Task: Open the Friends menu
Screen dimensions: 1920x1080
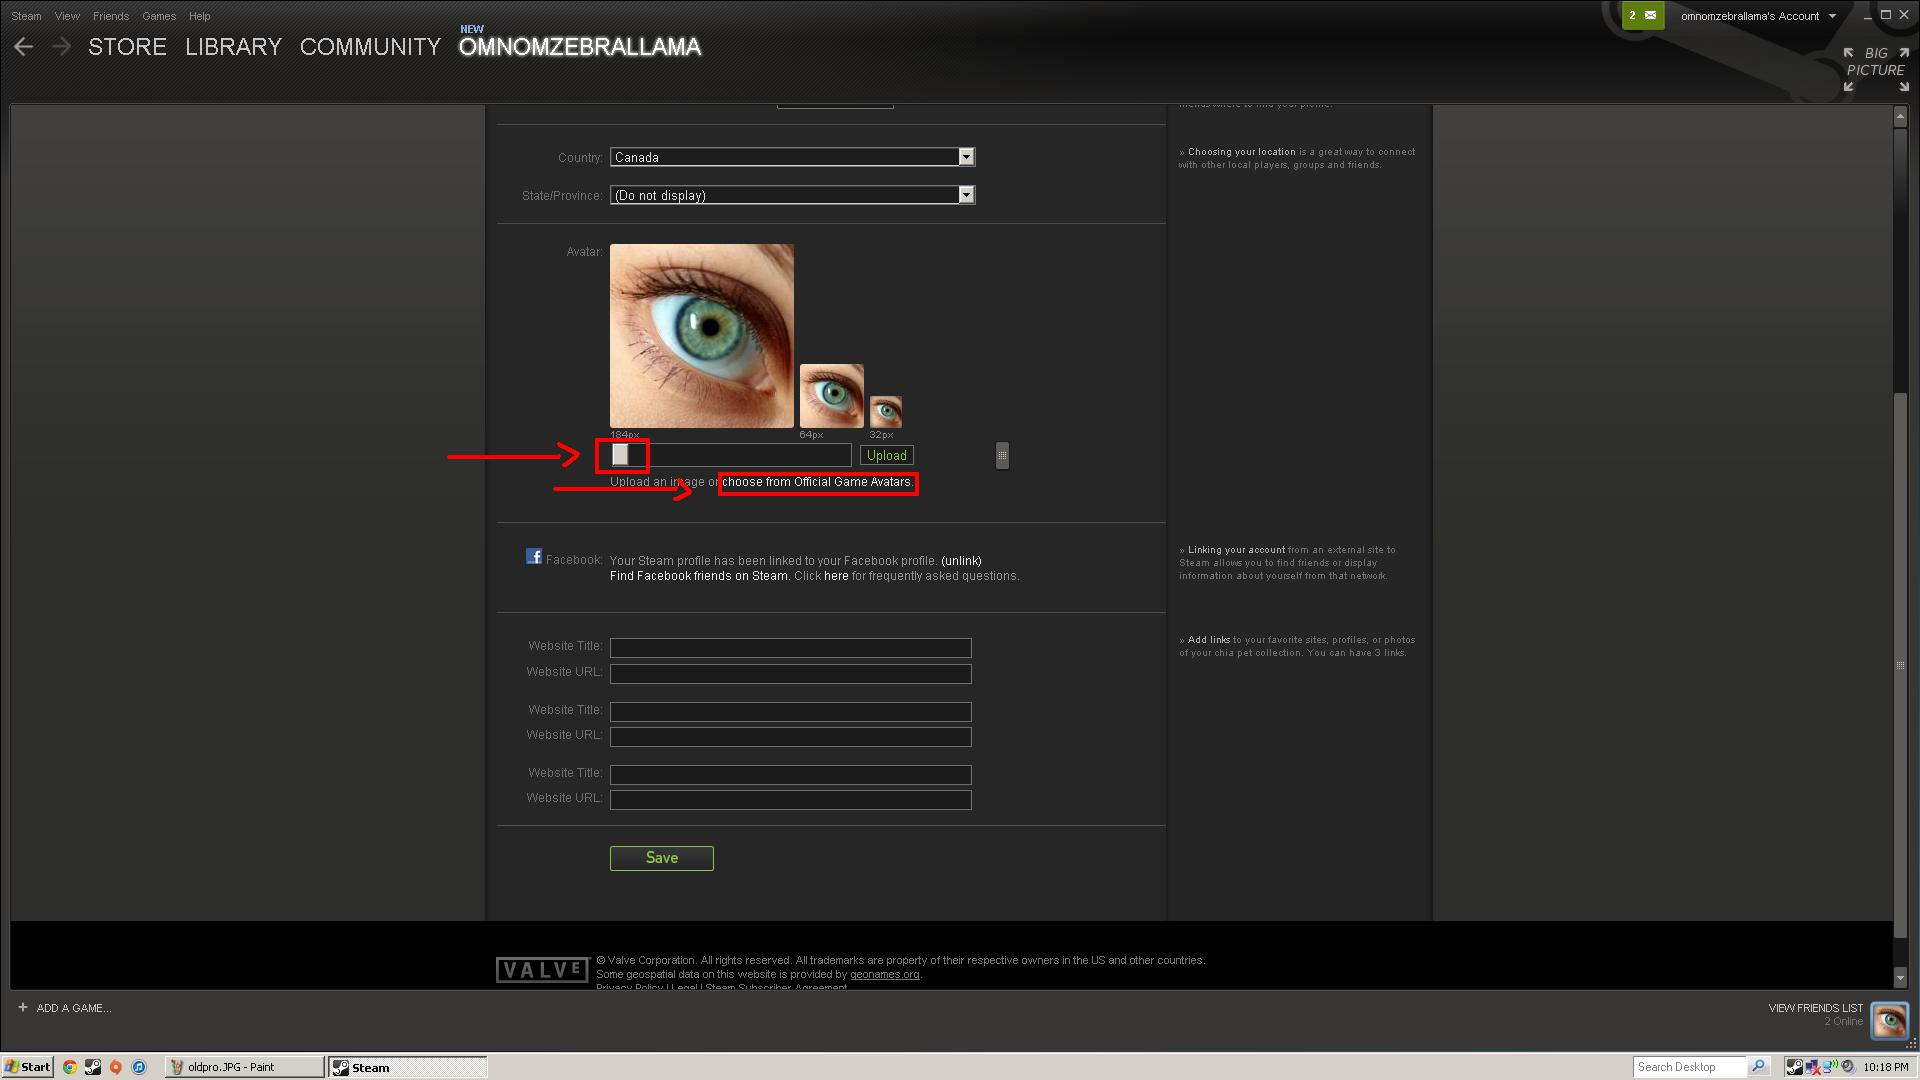Action: [110, 16]
